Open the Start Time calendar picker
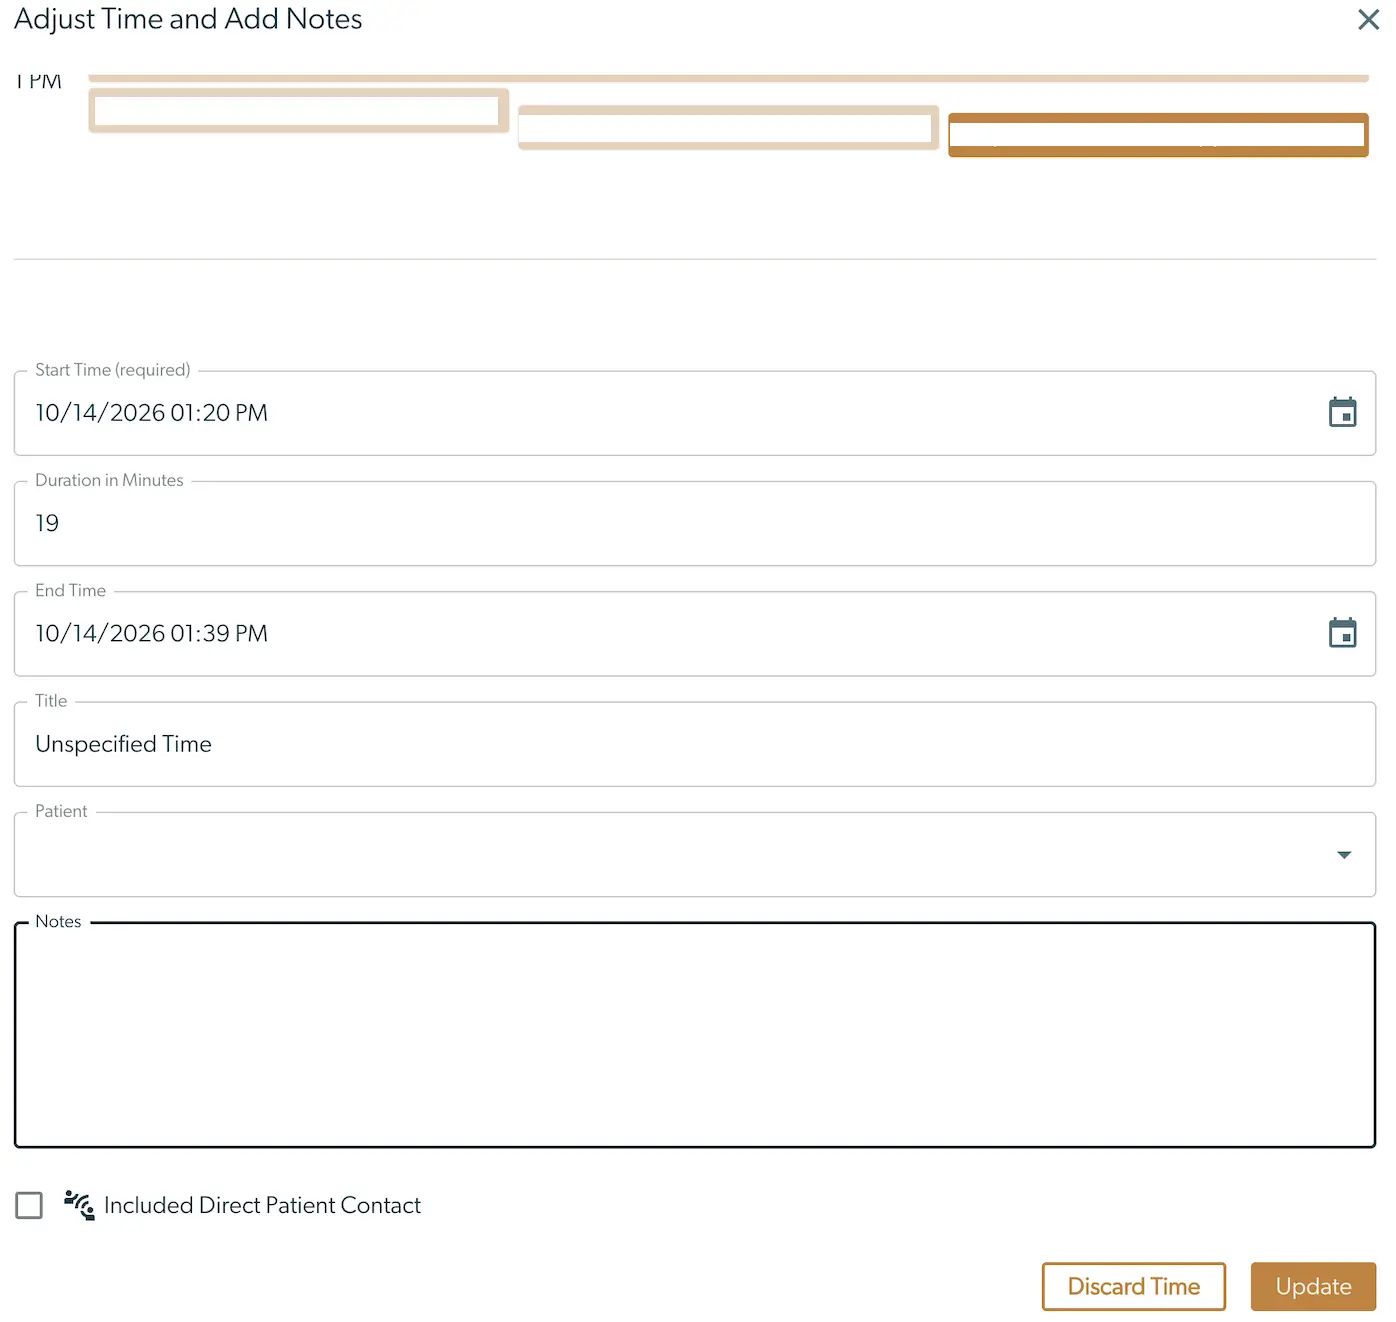This screenshot has width=1396, height=1322. 1342,412
